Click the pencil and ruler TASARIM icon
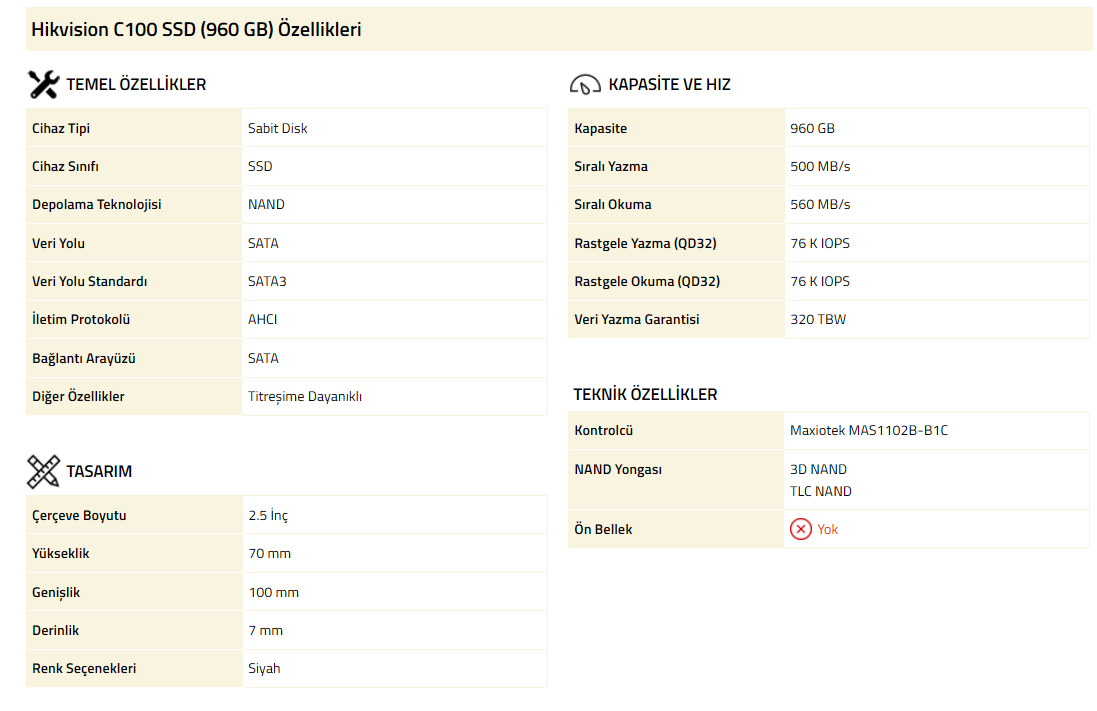 (43, 471)
